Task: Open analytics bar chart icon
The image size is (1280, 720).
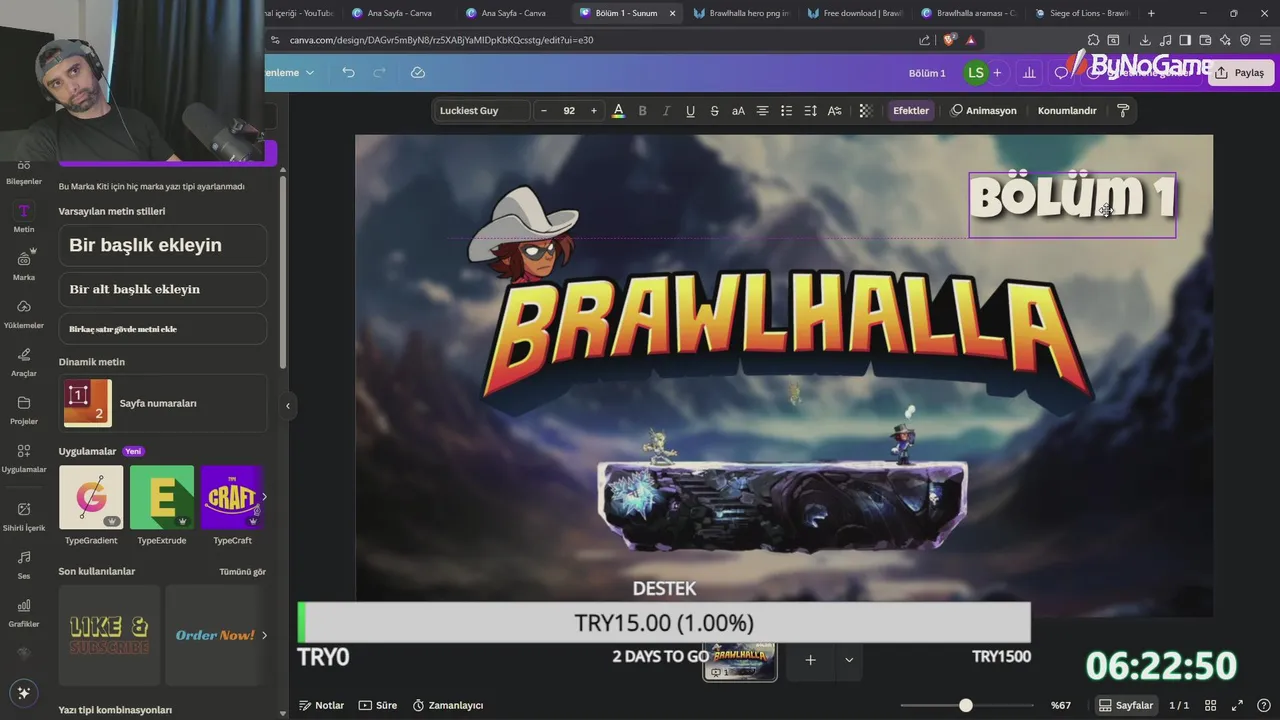Action: click(1029, 73)
